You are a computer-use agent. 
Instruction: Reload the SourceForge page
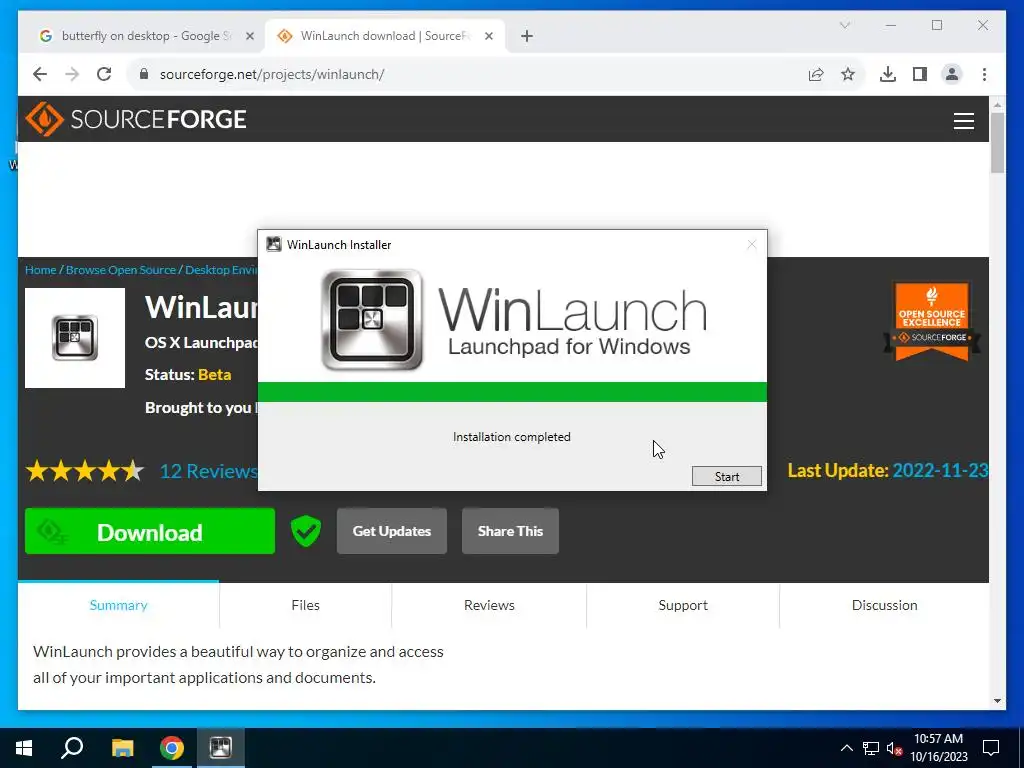(x=104, y=74)
